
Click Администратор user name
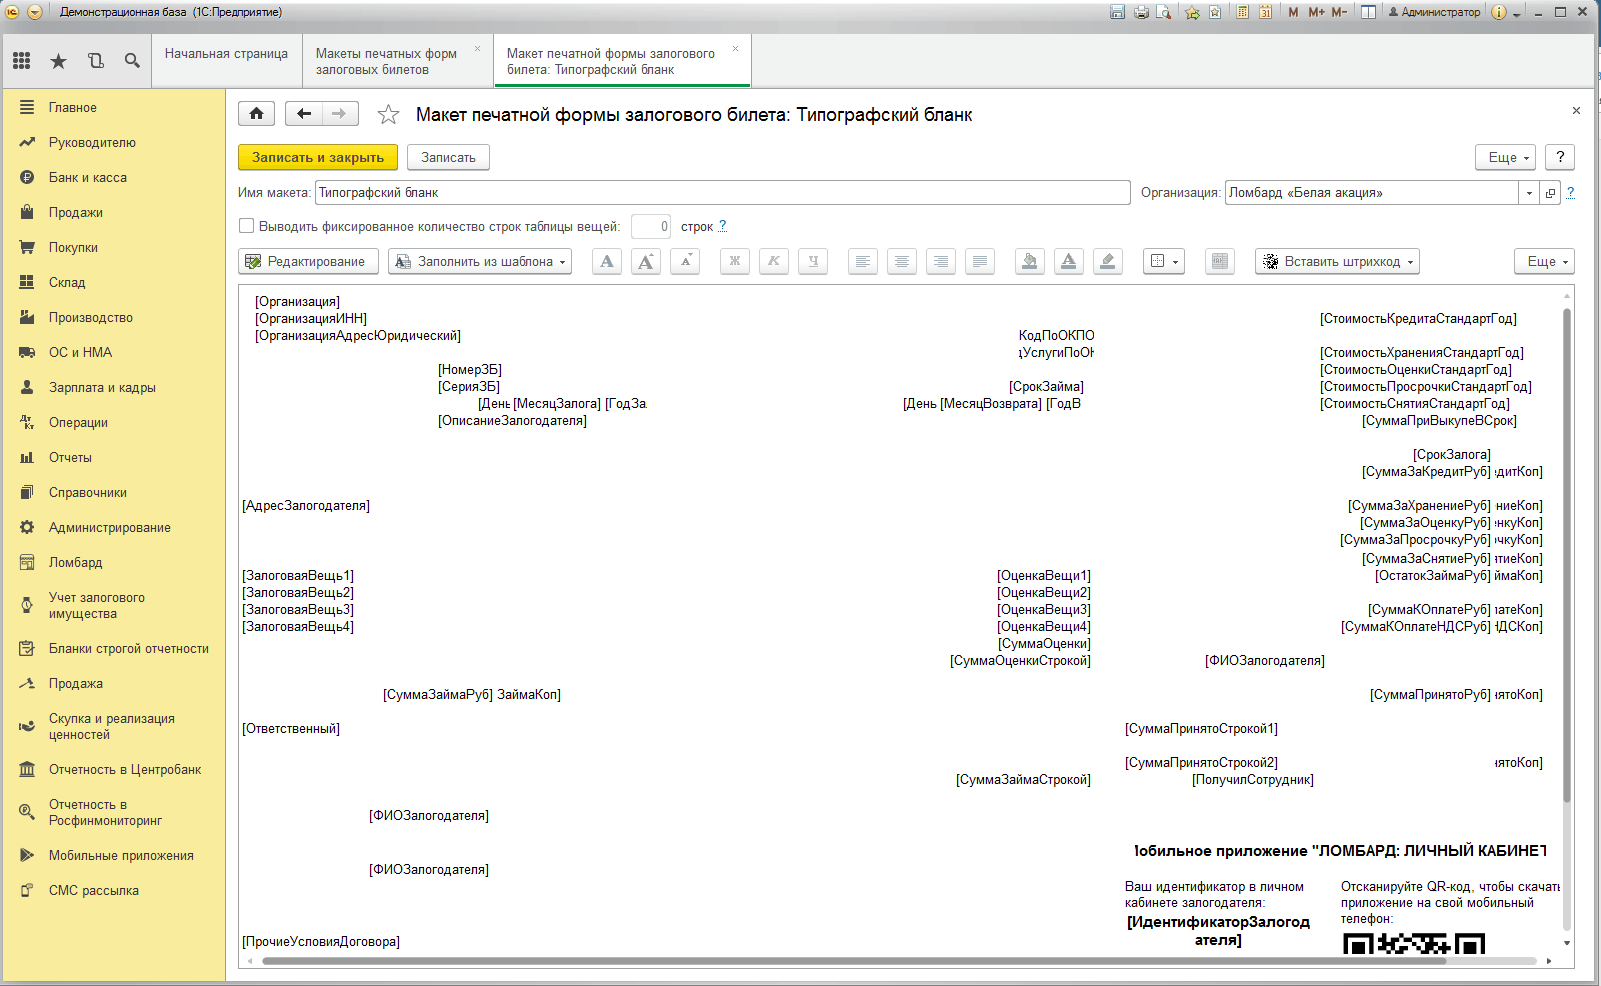click(1434, 12)
